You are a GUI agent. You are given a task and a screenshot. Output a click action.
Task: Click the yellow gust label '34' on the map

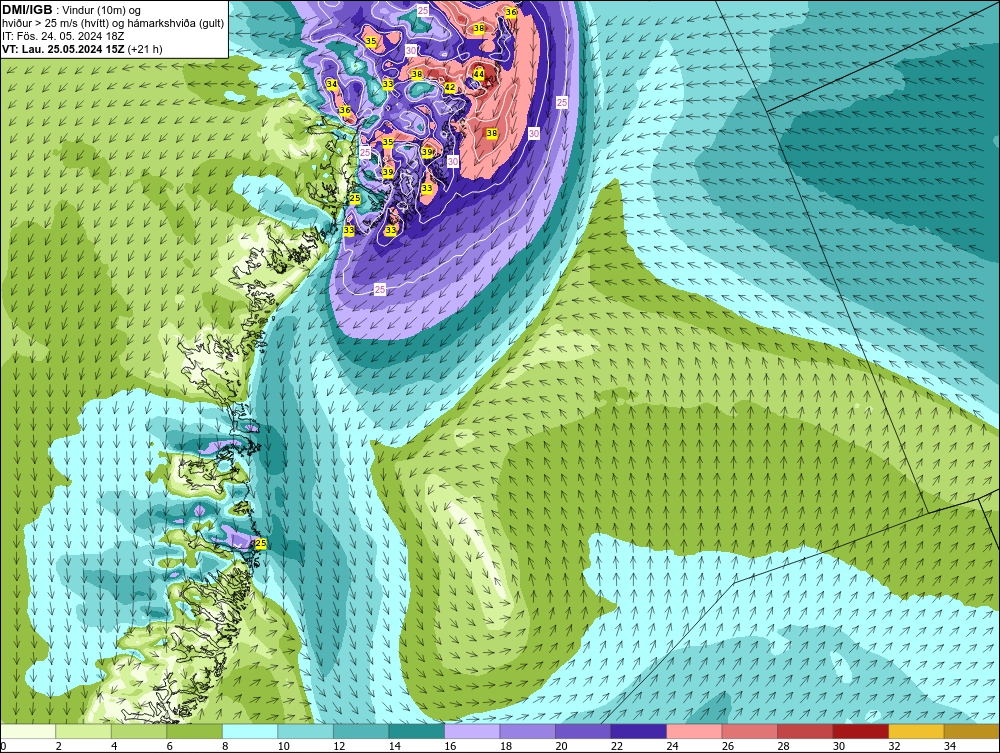(332, 84)
